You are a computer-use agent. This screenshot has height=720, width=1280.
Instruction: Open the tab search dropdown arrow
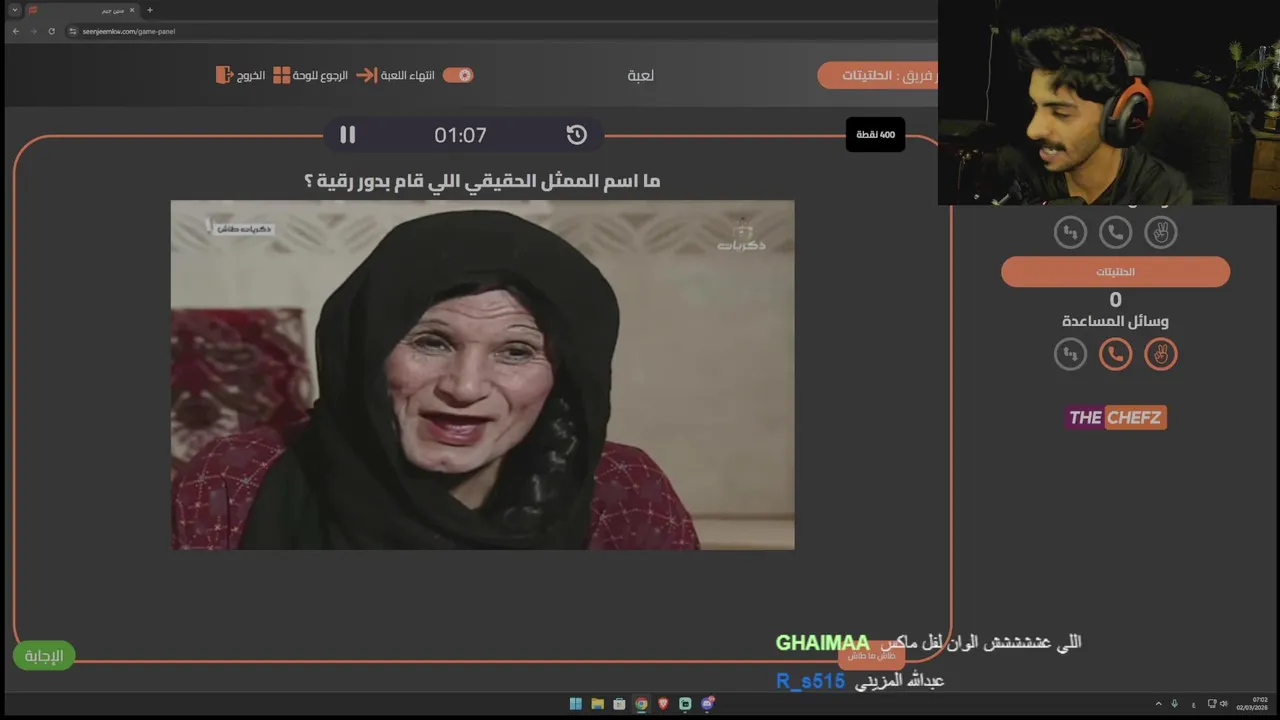coord(15,10)
